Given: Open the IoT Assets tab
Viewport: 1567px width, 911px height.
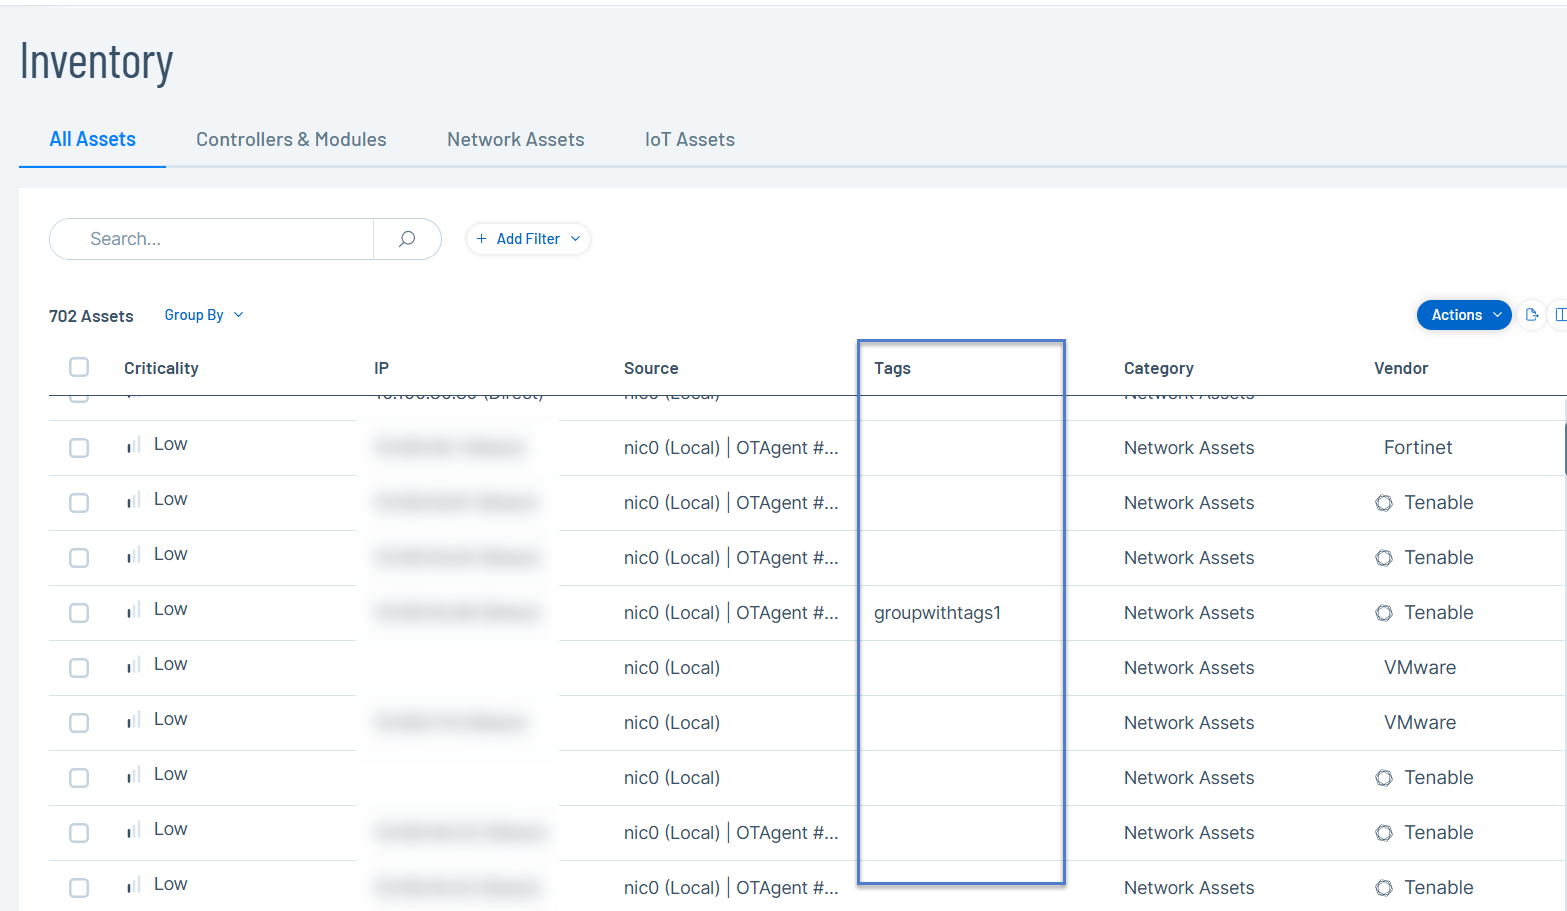Looking at the screenshot, I should coord(689,140).
